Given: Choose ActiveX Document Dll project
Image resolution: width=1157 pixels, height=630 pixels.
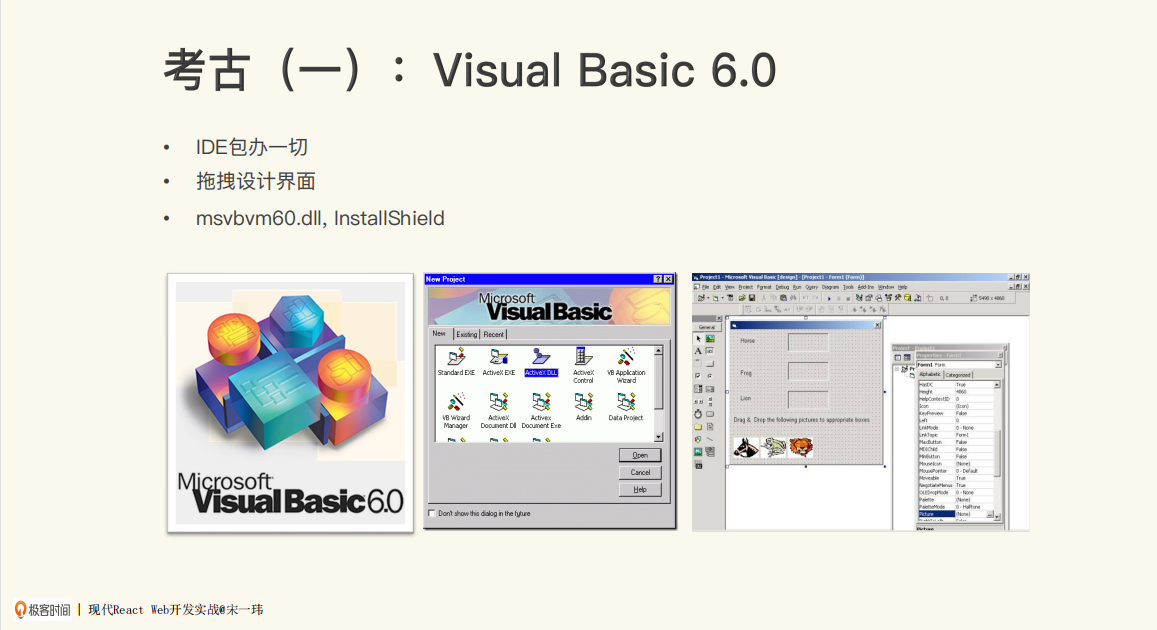Looking at the screenshot, I should pyautogui.click(x=499, y=410).
